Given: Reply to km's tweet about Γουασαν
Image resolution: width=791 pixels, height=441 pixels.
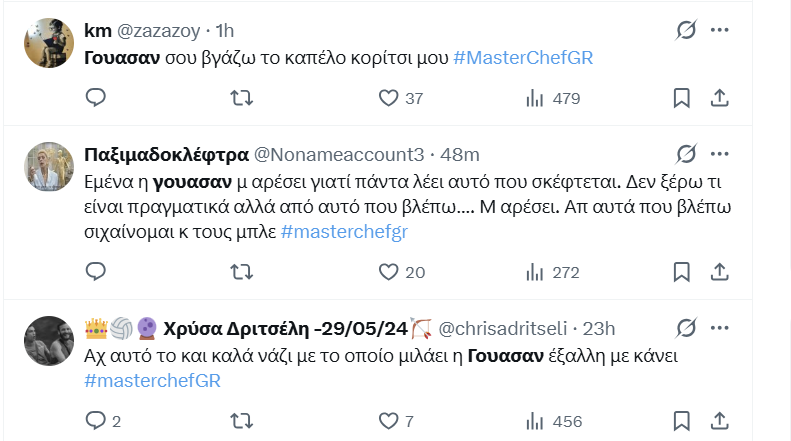Looking at the screenshot, I should click(x=96, y=98).
